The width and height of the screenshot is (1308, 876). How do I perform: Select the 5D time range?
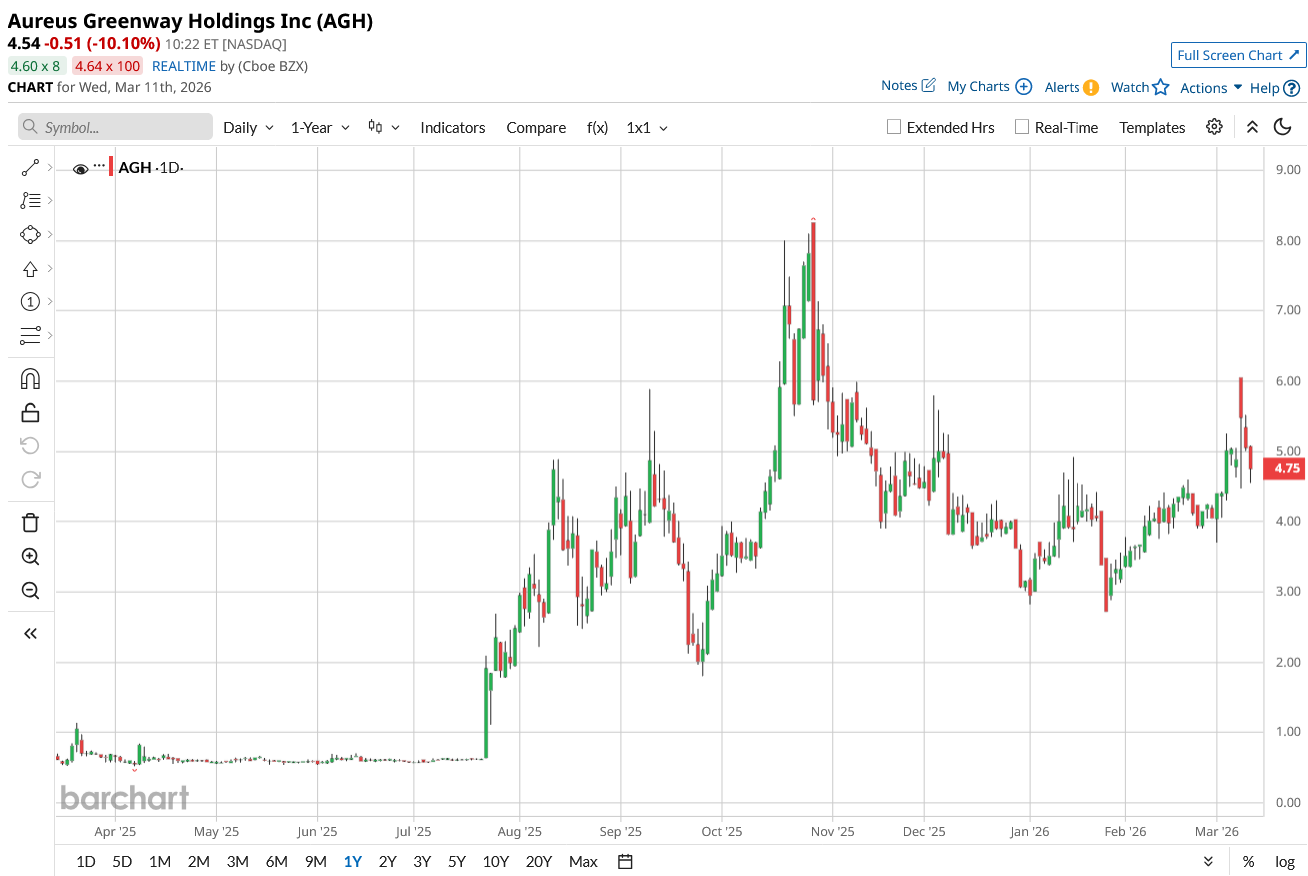[122, 861]
